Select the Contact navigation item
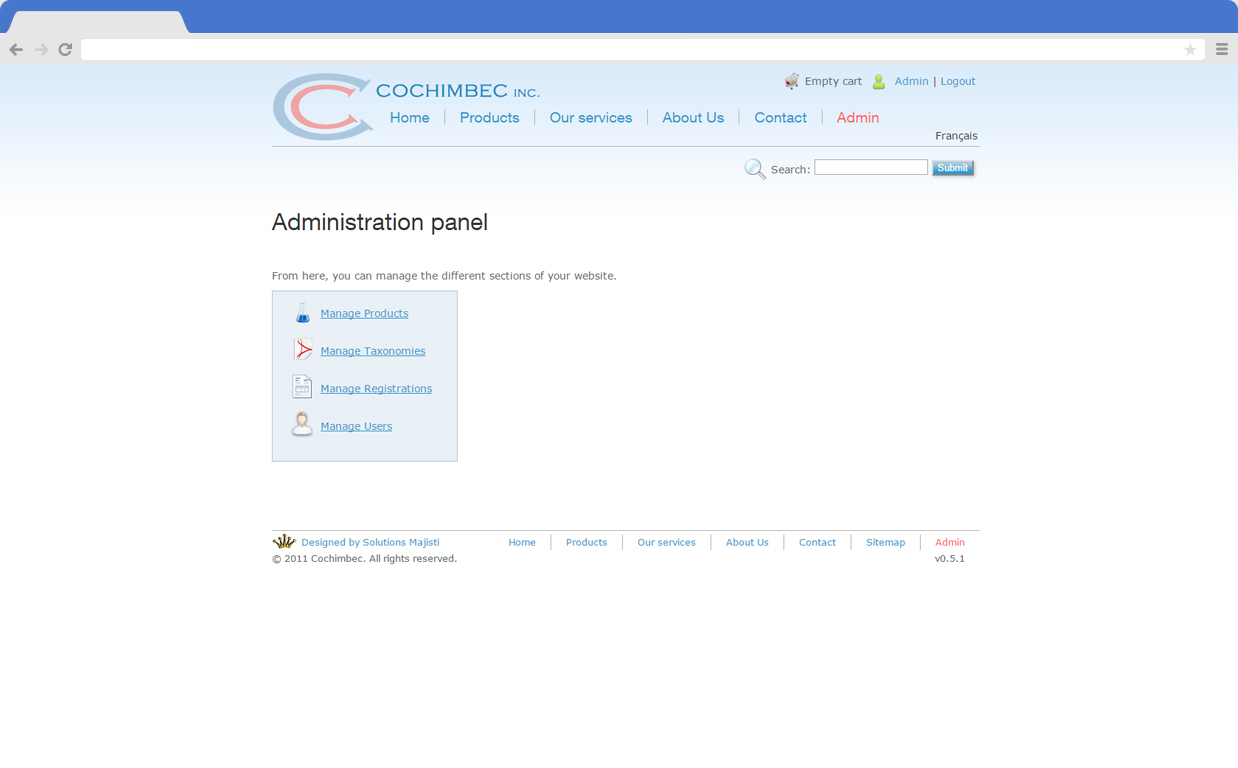This screenshot has height=768, width=1238. 780,117
